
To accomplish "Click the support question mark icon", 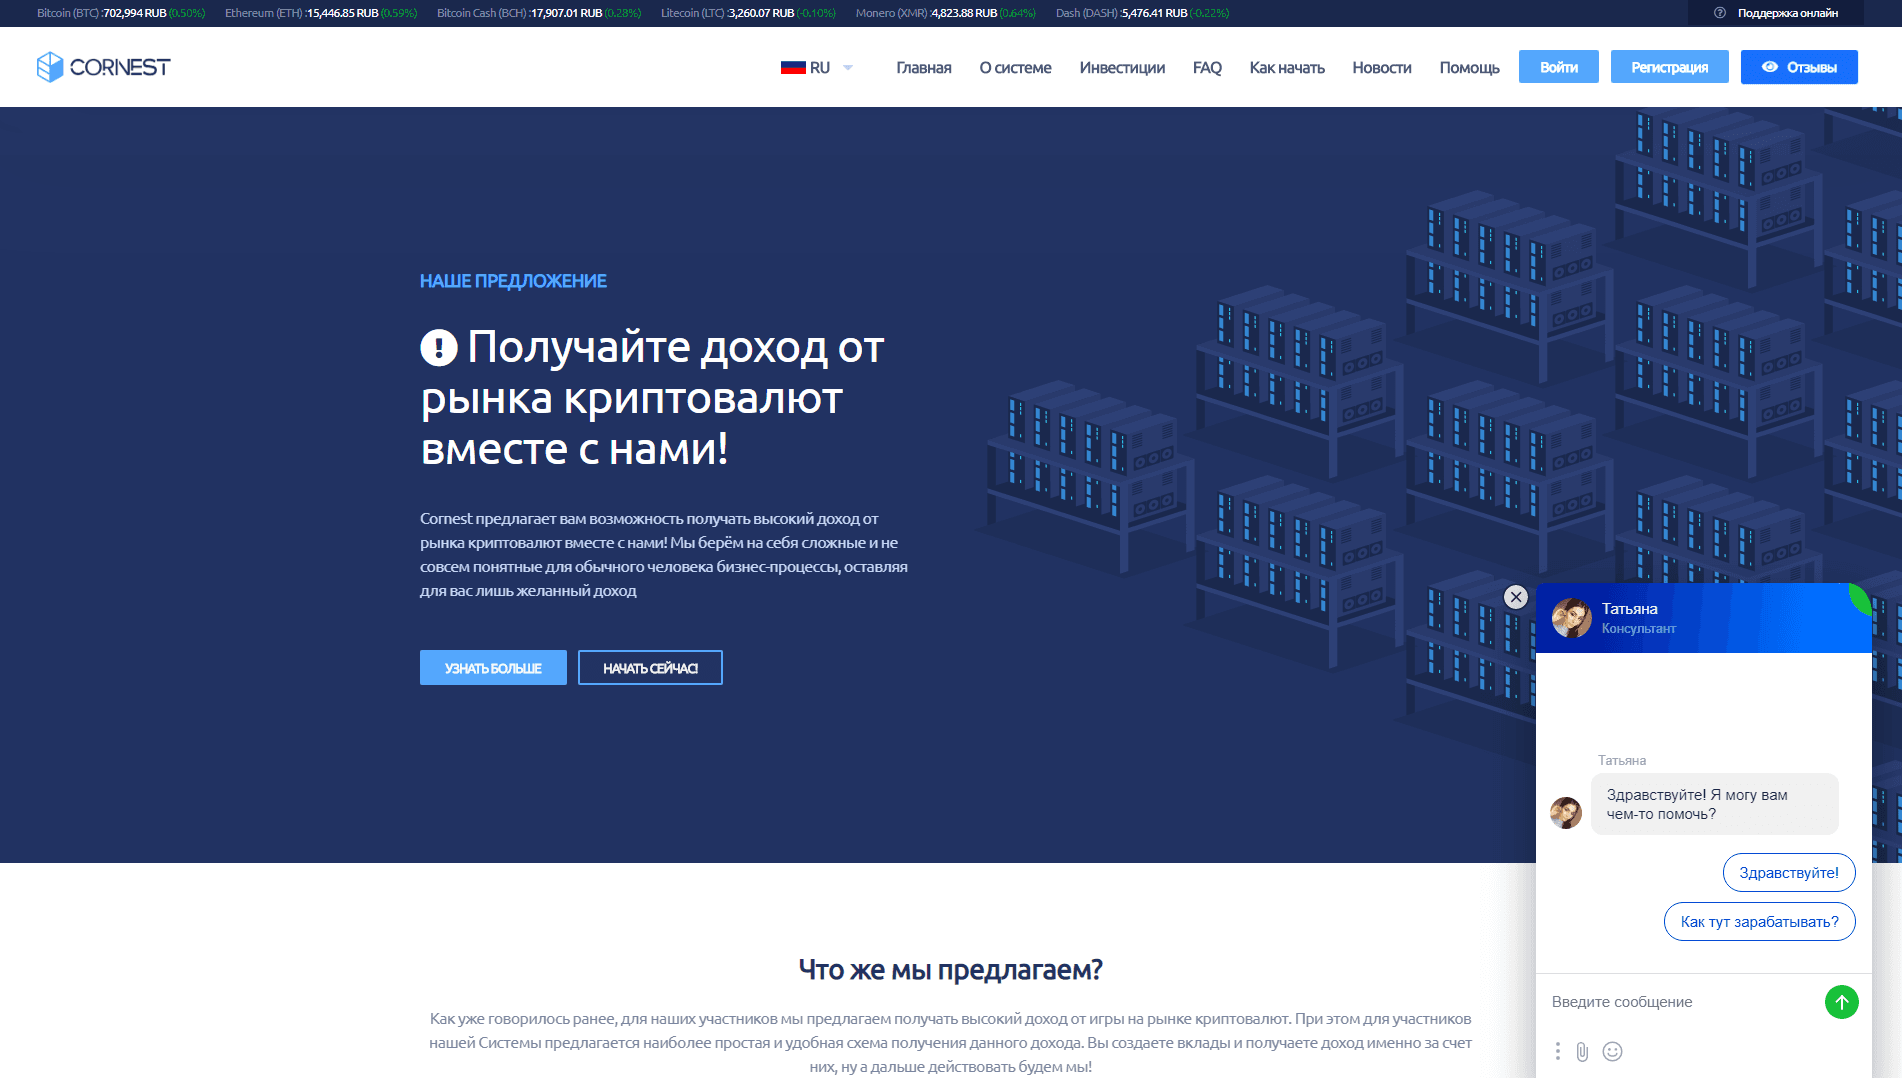I will (1718, 13).
